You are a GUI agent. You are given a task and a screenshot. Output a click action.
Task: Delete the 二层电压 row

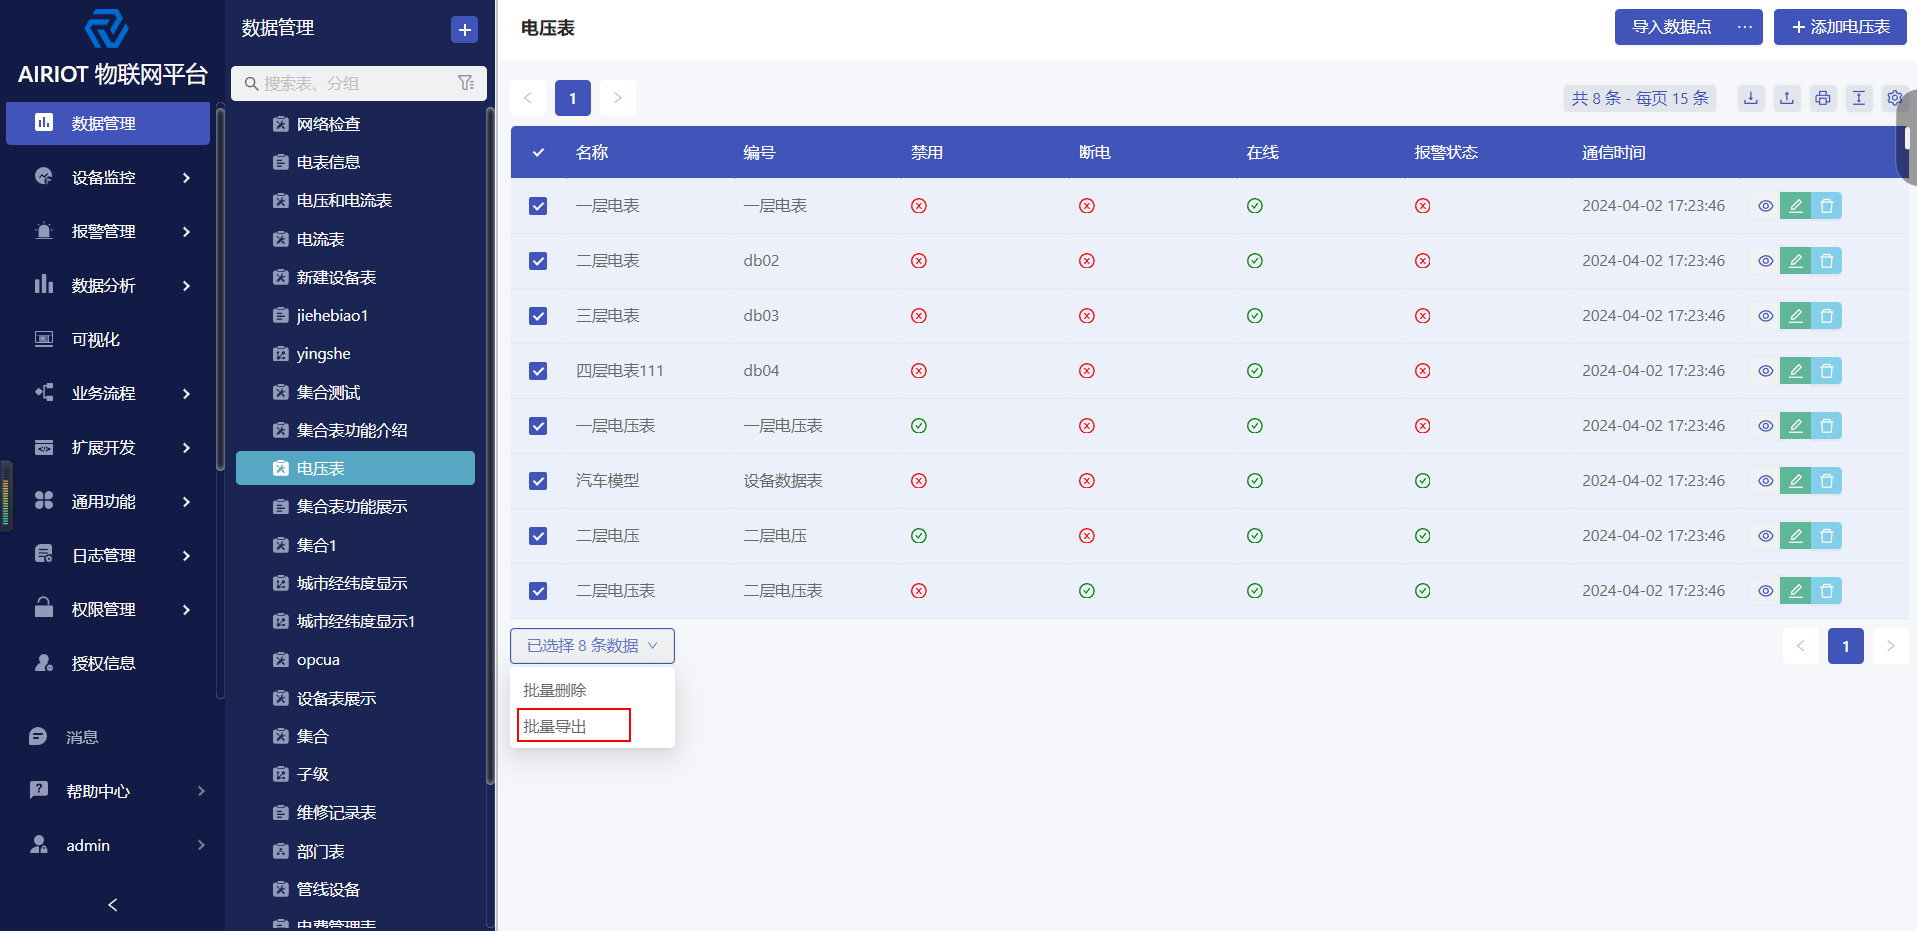1826,536
